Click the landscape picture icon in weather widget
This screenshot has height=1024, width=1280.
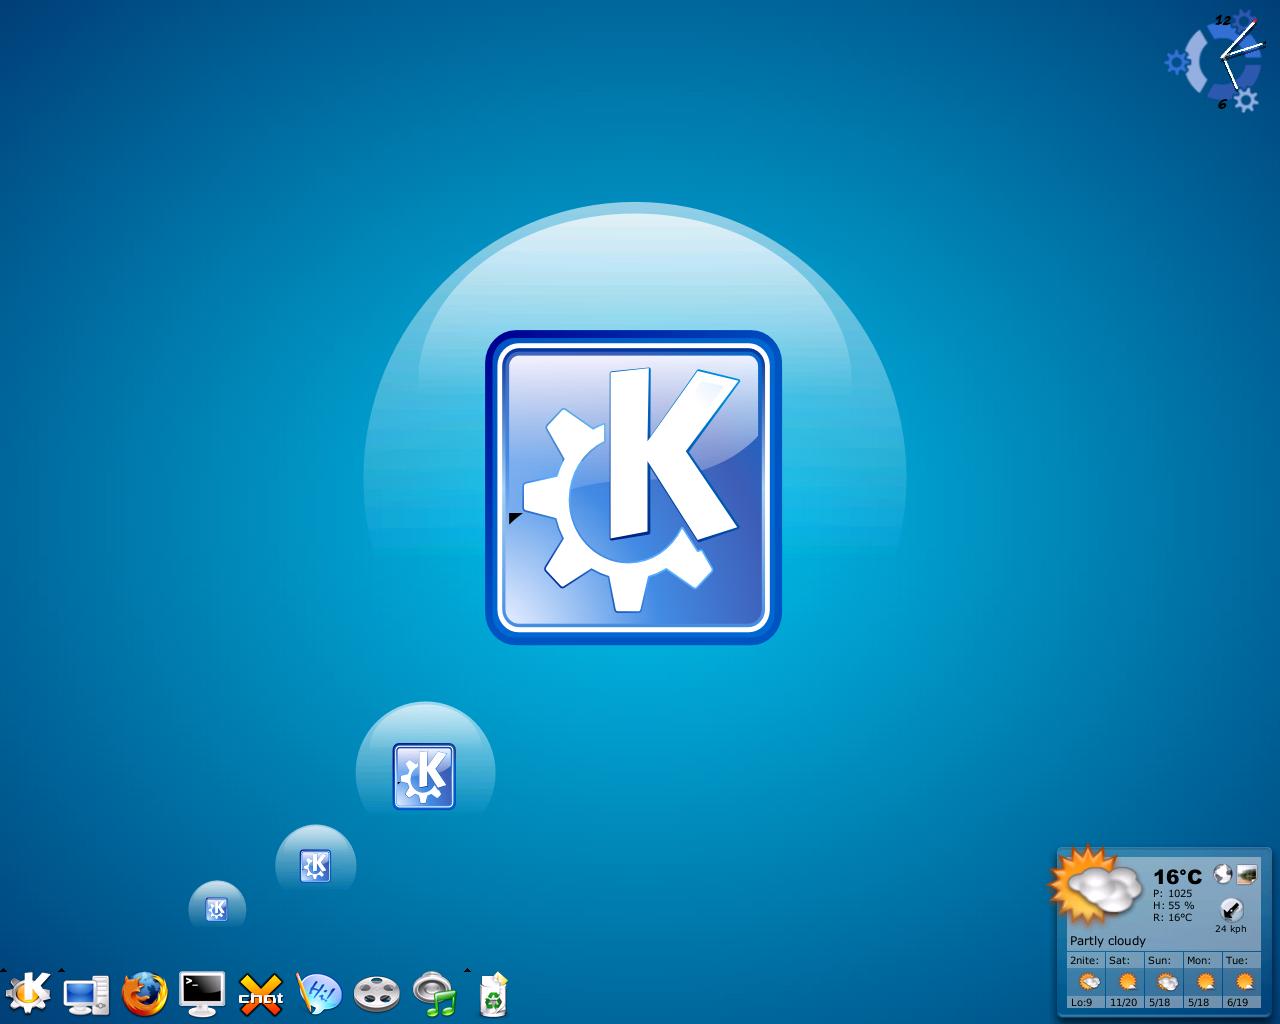coord(1246,875)
